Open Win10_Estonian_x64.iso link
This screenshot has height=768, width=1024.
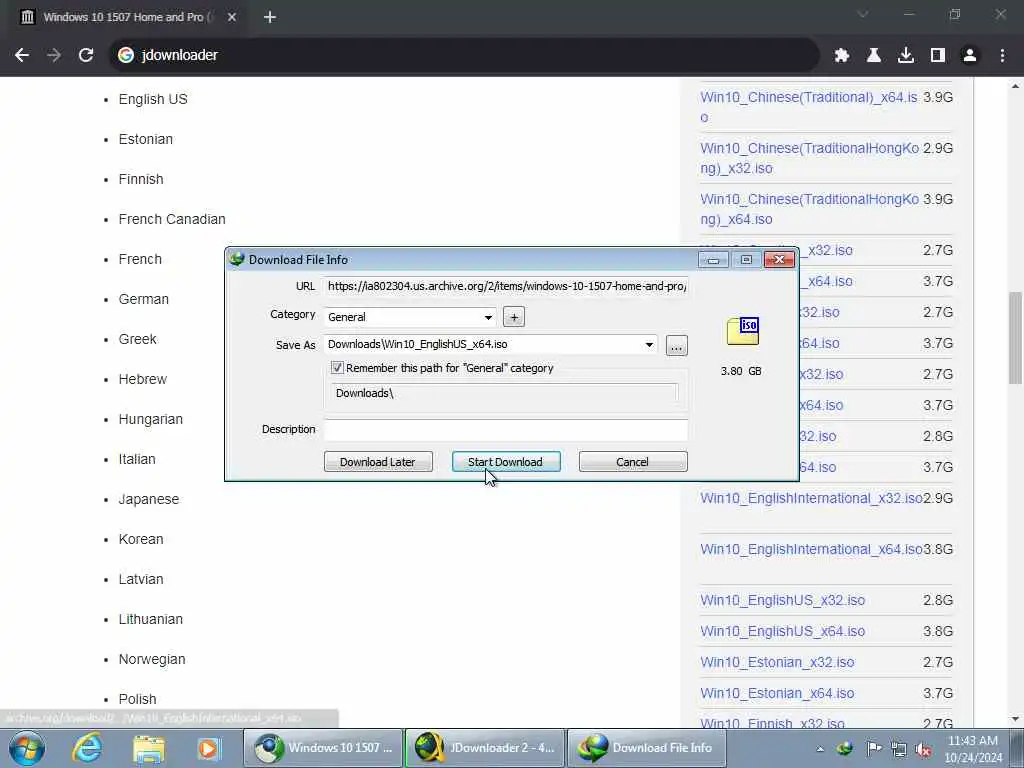click(777, 694)
